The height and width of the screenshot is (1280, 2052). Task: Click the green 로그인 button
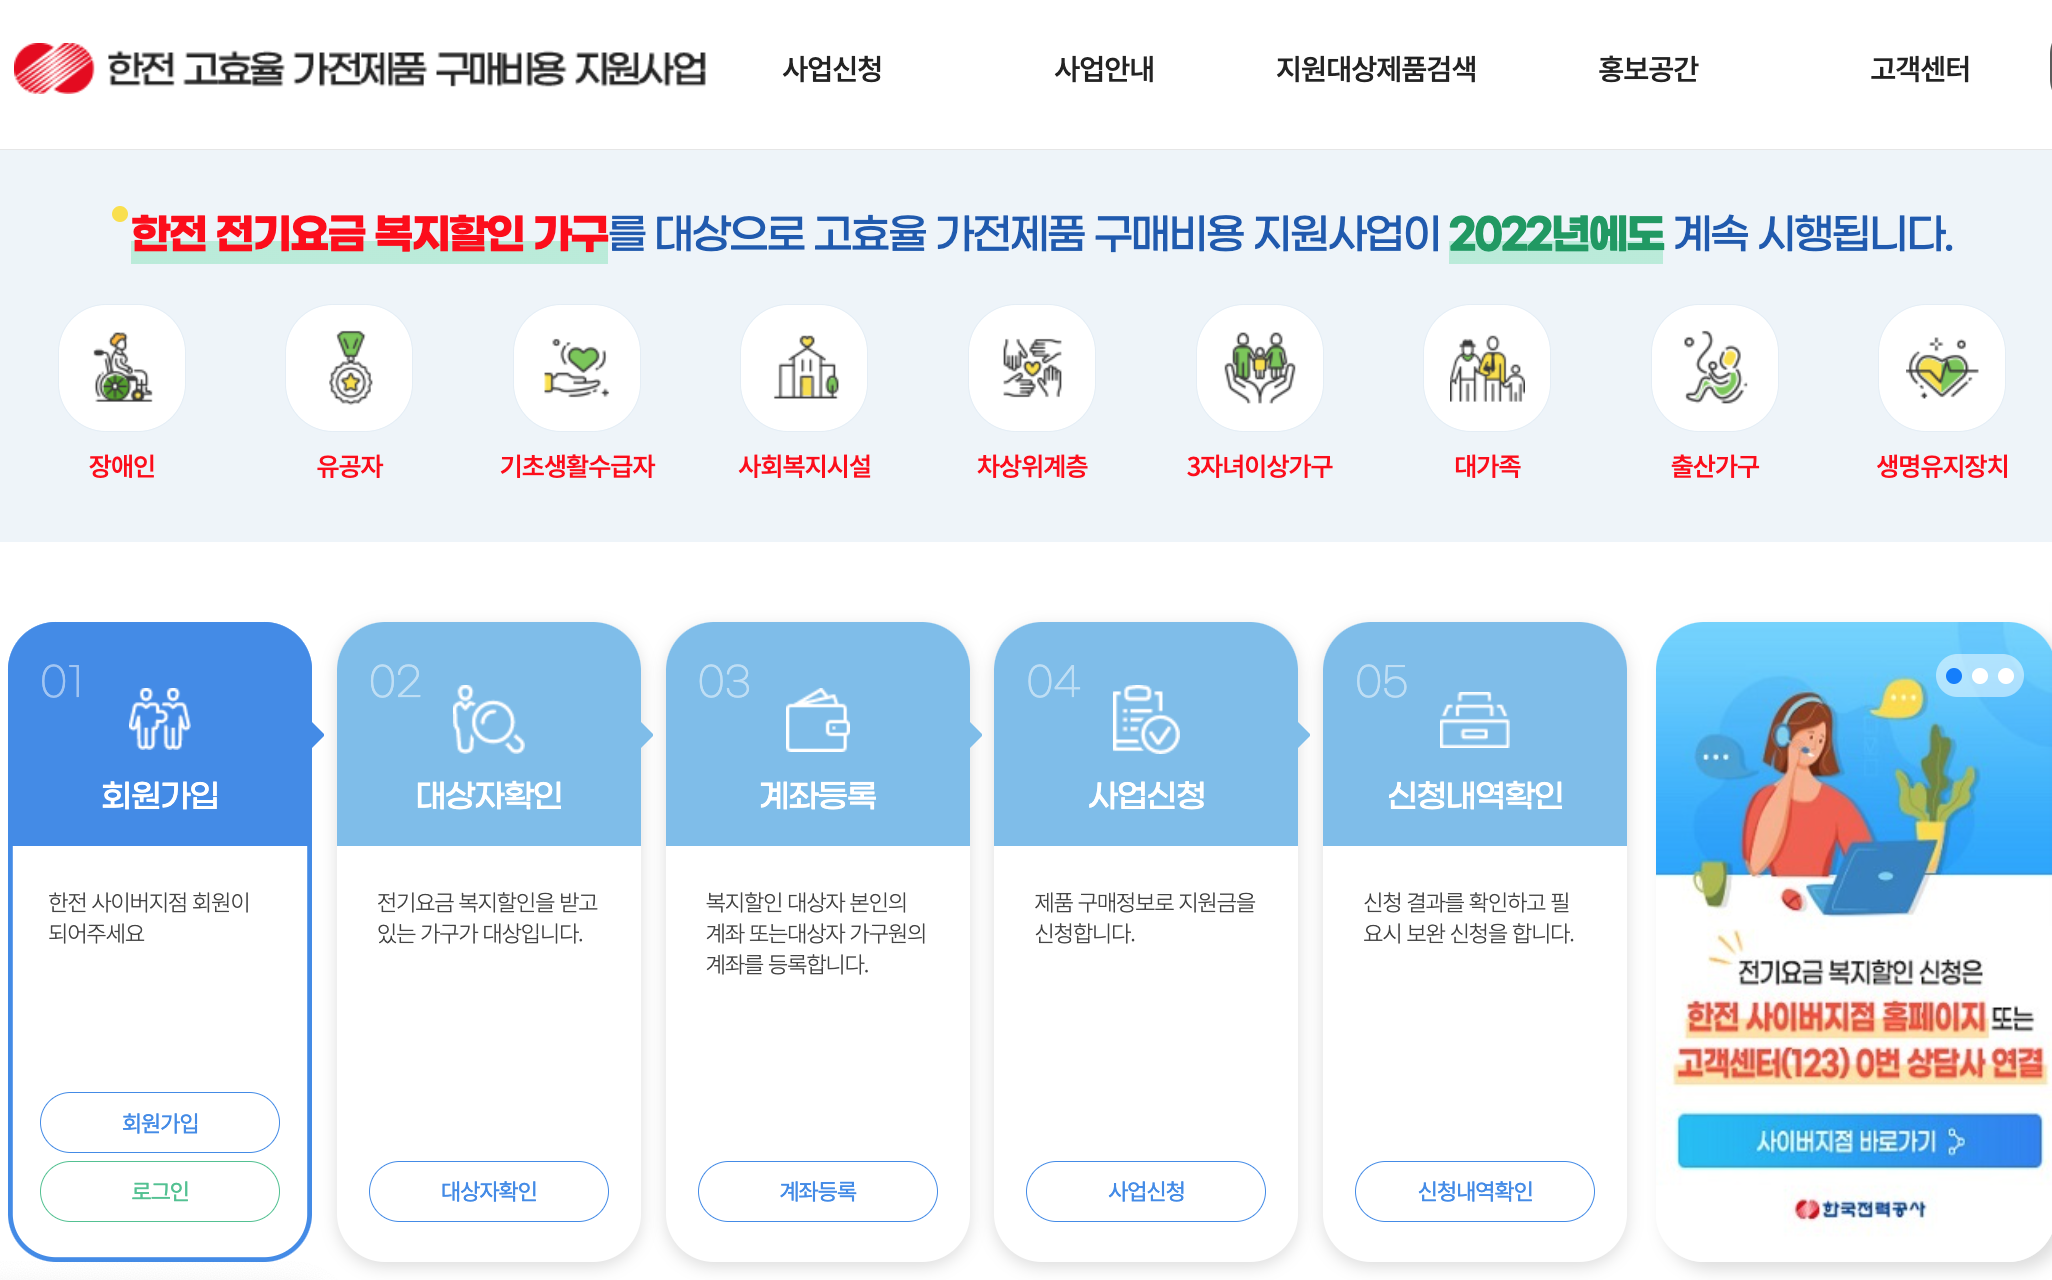coord(160,1191)
